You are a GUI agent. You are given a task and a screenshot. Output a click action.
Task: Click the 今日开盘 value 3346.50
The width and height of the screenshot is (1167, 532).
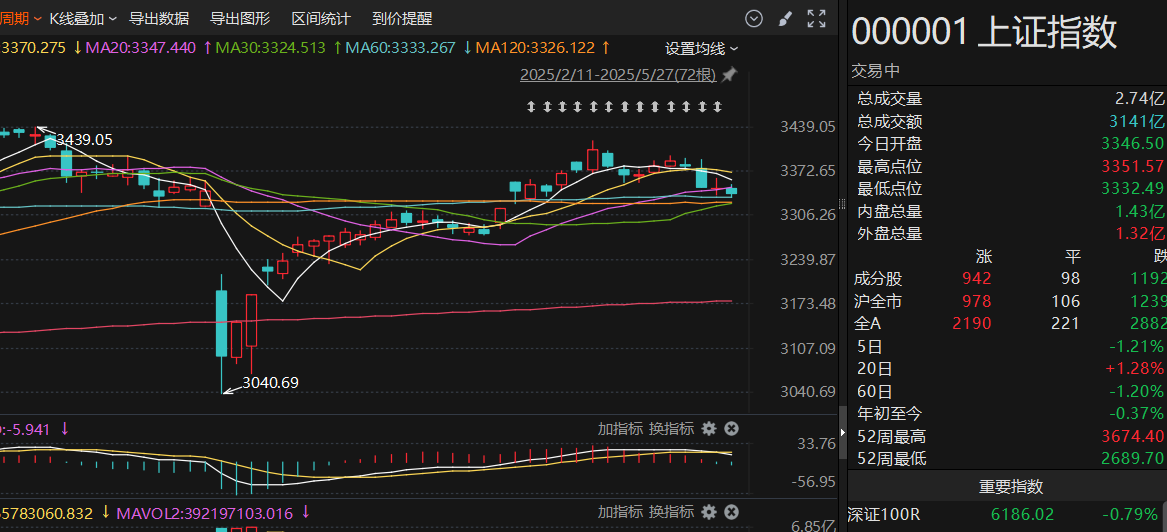(x=1133, y=144)
